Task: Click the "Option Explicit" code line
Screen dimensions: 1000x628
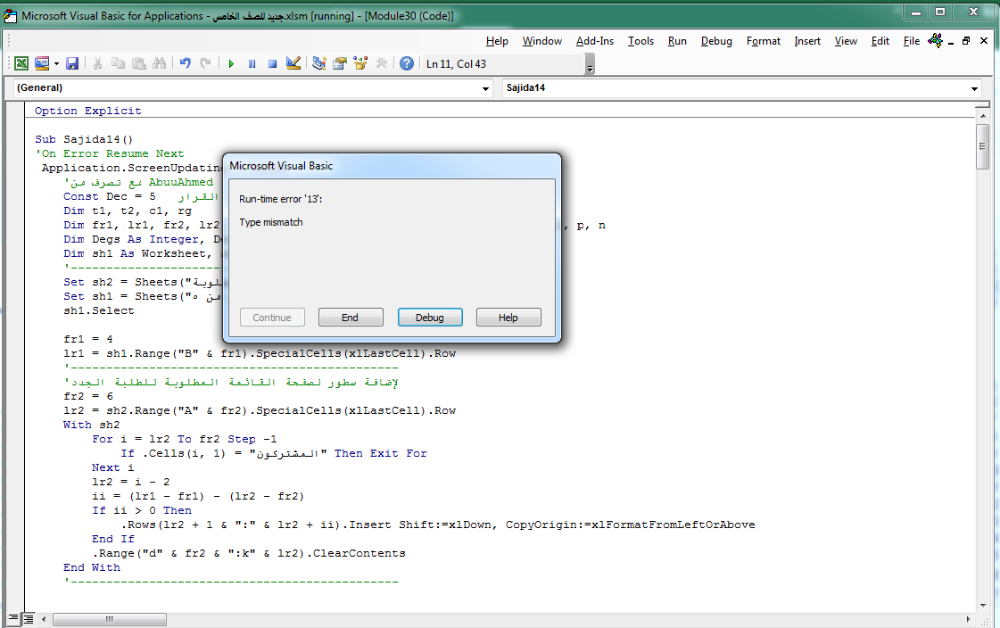Action: point(88,111)
